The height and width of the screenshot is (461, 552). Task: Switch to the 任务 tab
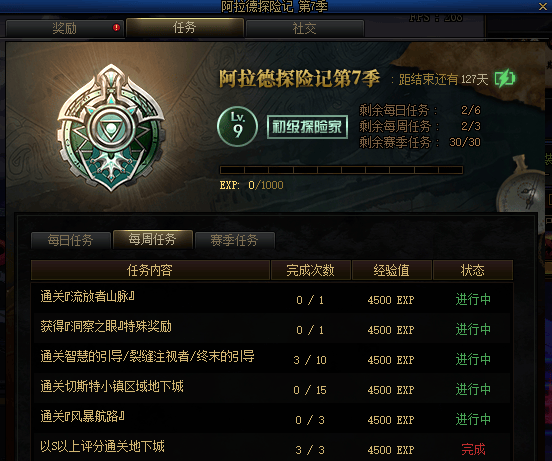pyautogui.click(x=185, y=27)
